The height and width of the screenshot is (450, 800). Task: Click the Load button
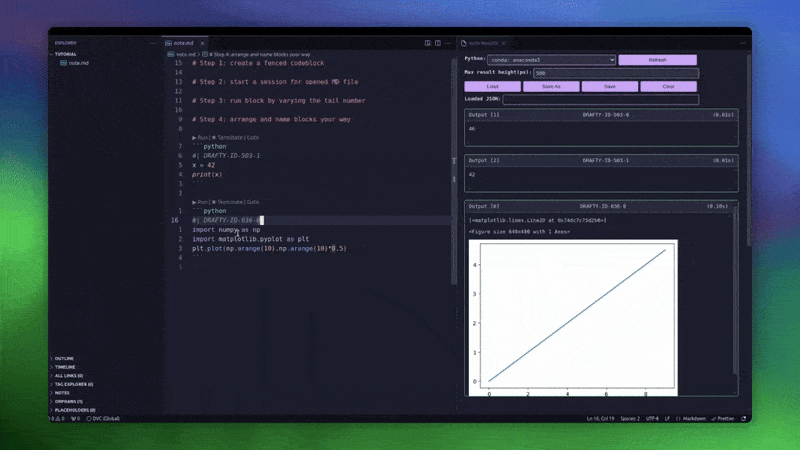tap(492, 87)
